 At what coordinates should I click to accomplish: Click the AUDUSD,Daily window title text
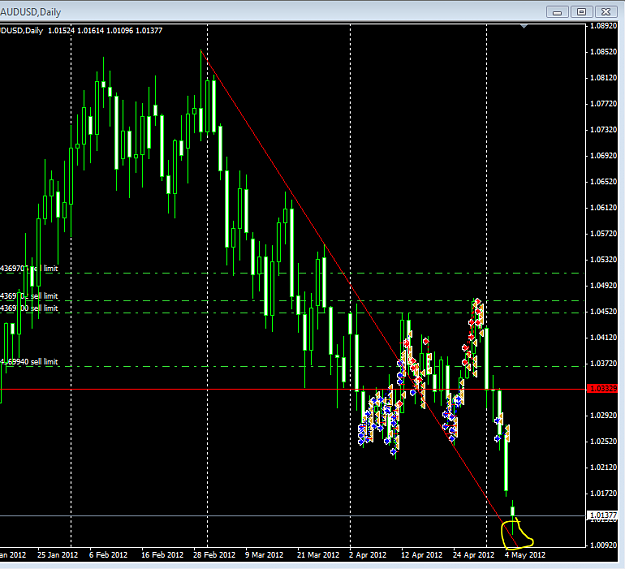point(31,12)
